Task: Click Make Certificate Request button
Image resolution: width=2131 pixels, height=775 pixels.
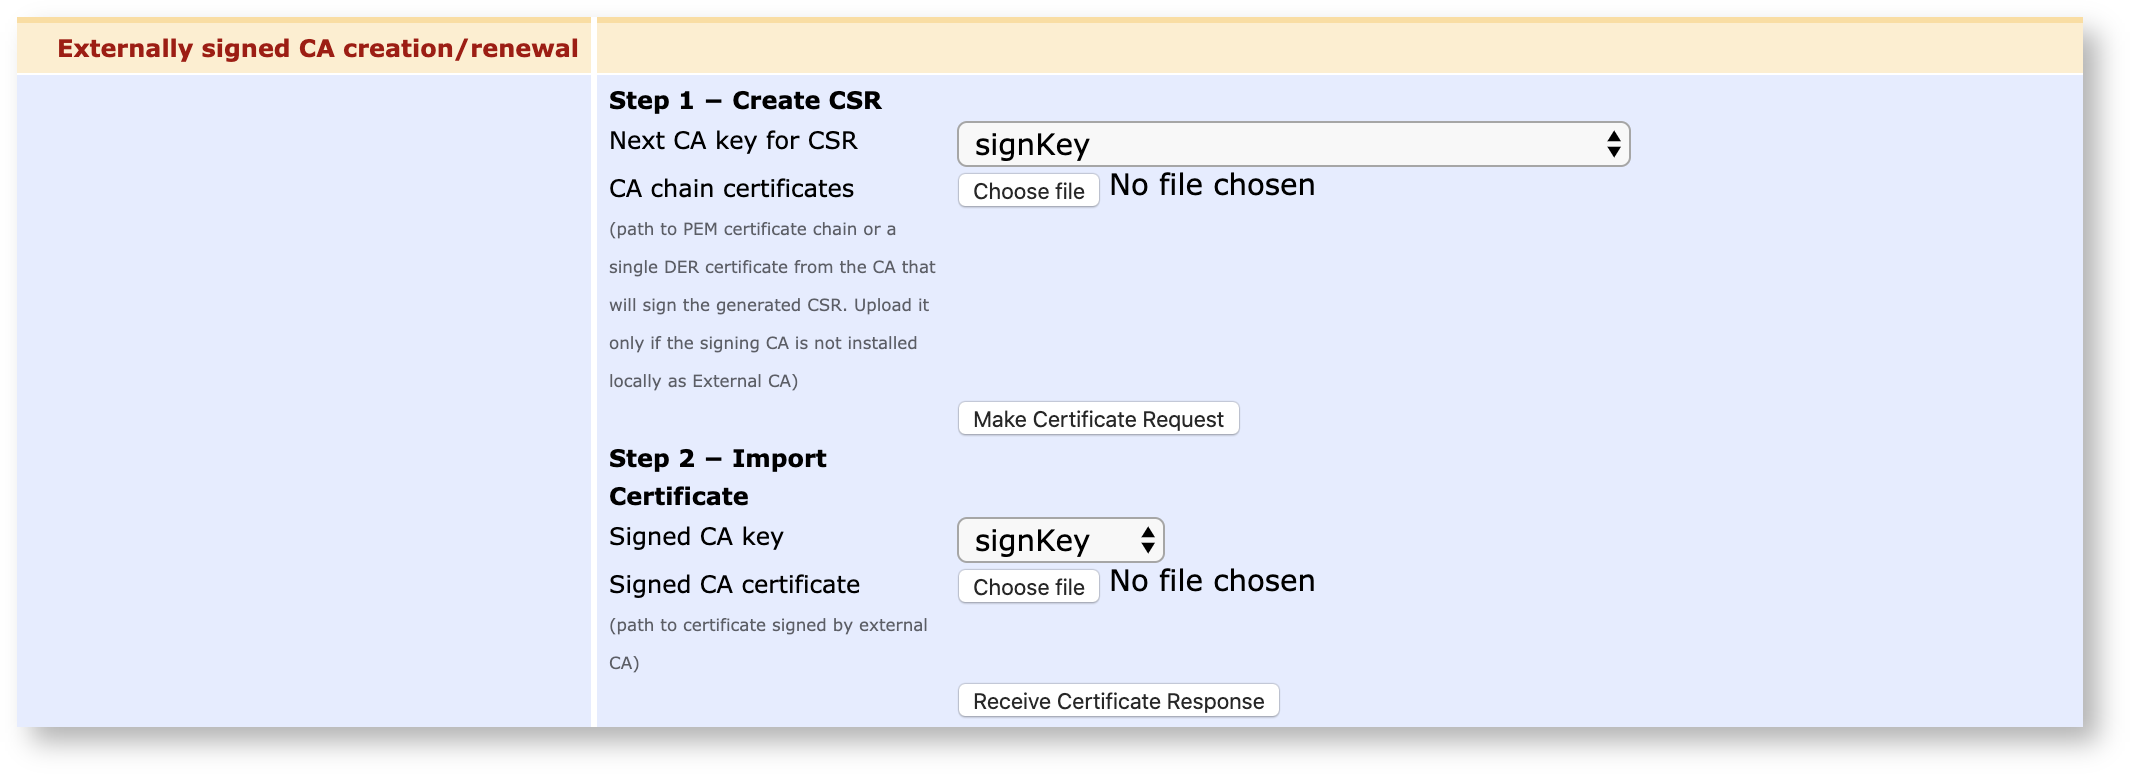Action: pos(1098,419)
